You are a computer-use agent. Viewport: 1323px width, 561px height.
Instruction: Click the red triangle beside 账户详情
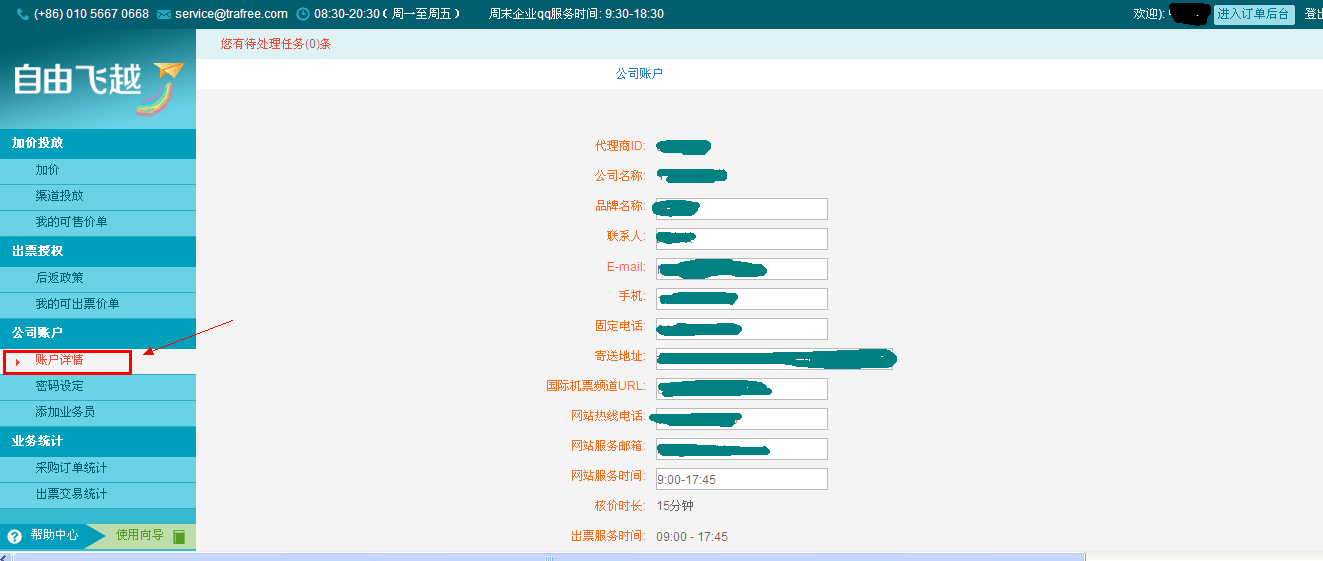pos(18,361)
